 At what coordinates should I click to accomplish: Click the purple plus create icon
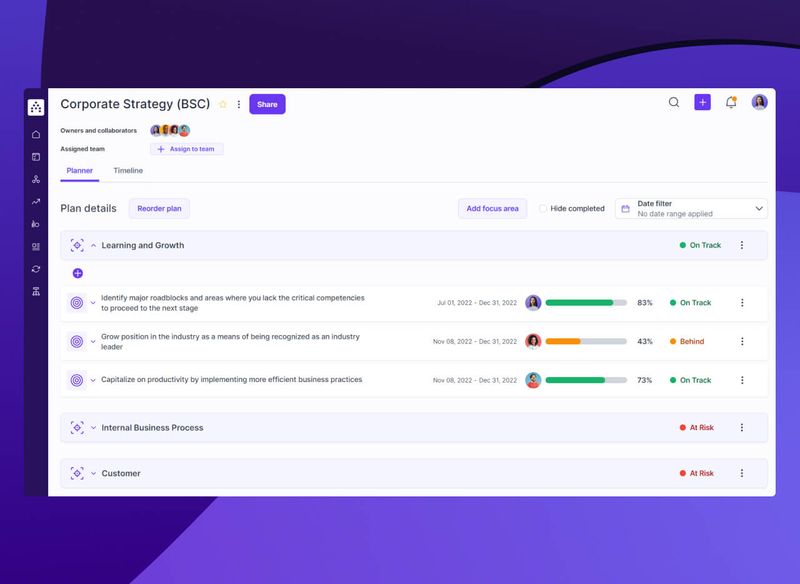pos(703,103)
